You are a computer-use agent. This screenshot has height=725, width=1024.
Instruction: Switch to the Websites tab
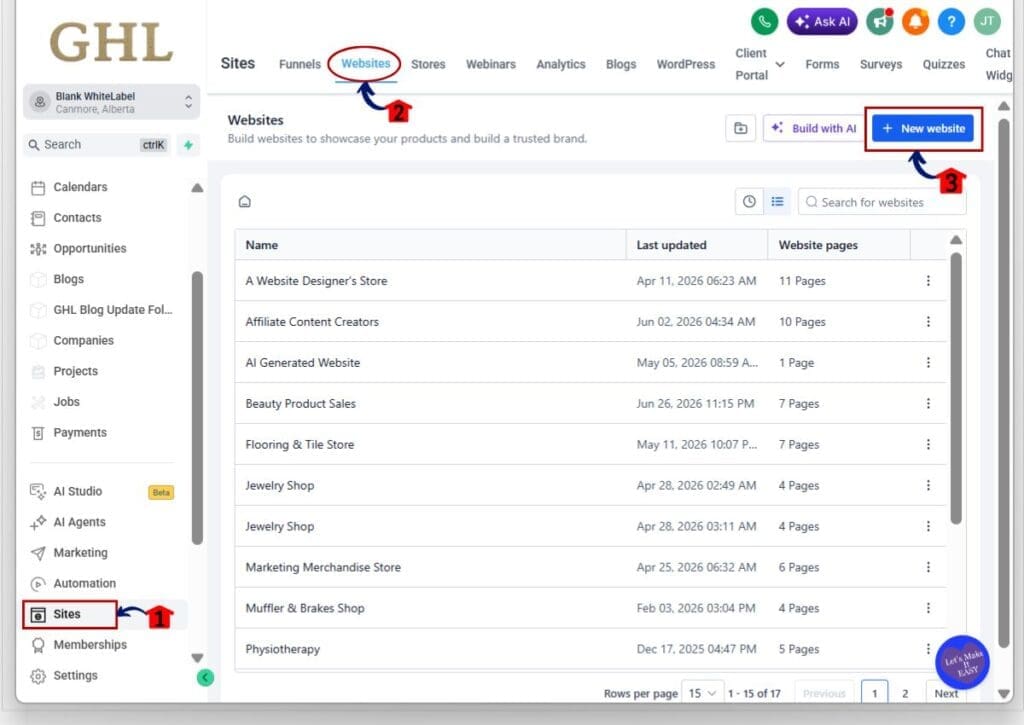[366, 63]
